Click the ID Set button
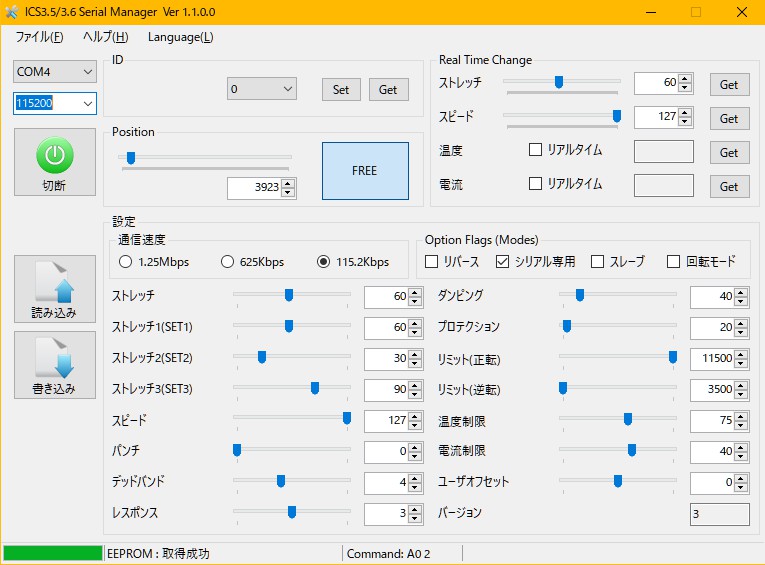Image resolution: width=765 pixels, height=565 pixels. point(341,90)
